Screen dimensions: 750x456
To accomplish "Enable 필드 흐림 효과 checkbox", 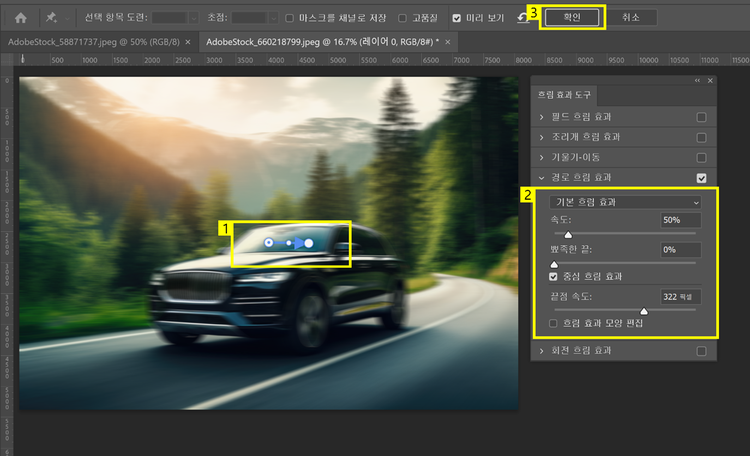I will coord(701,117).
